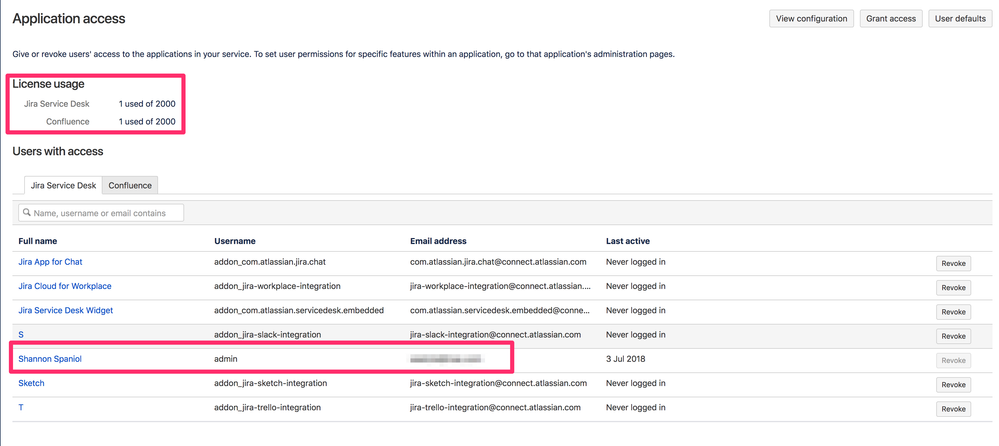Select the username addon_jira-workplace-integration

(278, 286)
